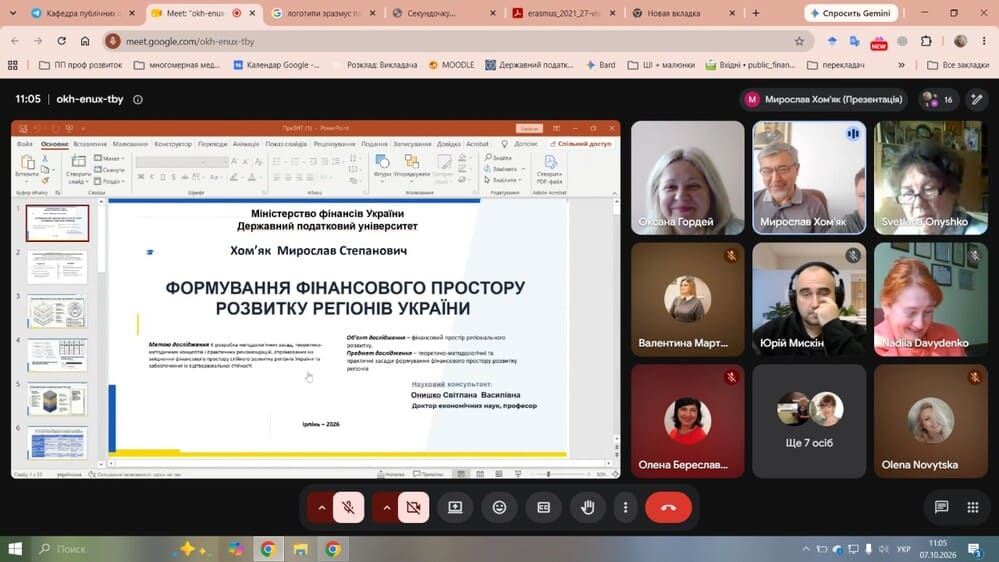
Task: Click Спросить Gemini button
Action: pyautogui.click(x=851, y=13)
